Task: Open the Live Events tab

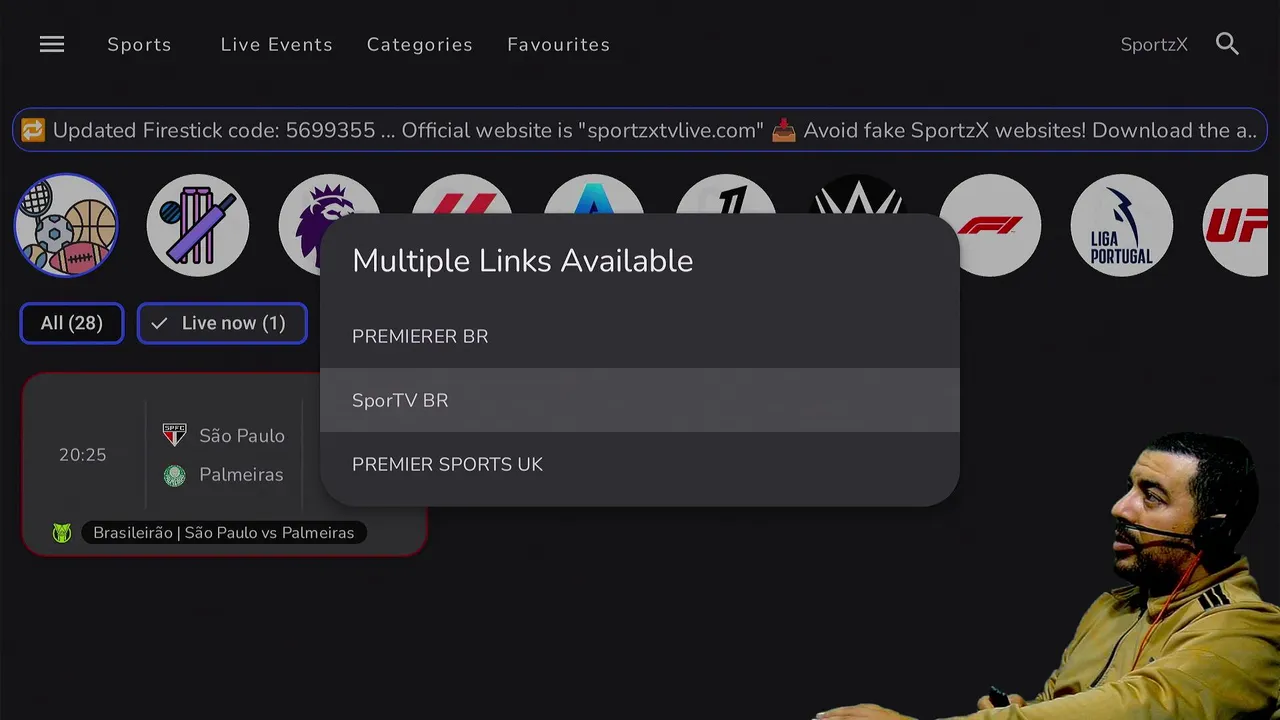Action: coord(276,45)
